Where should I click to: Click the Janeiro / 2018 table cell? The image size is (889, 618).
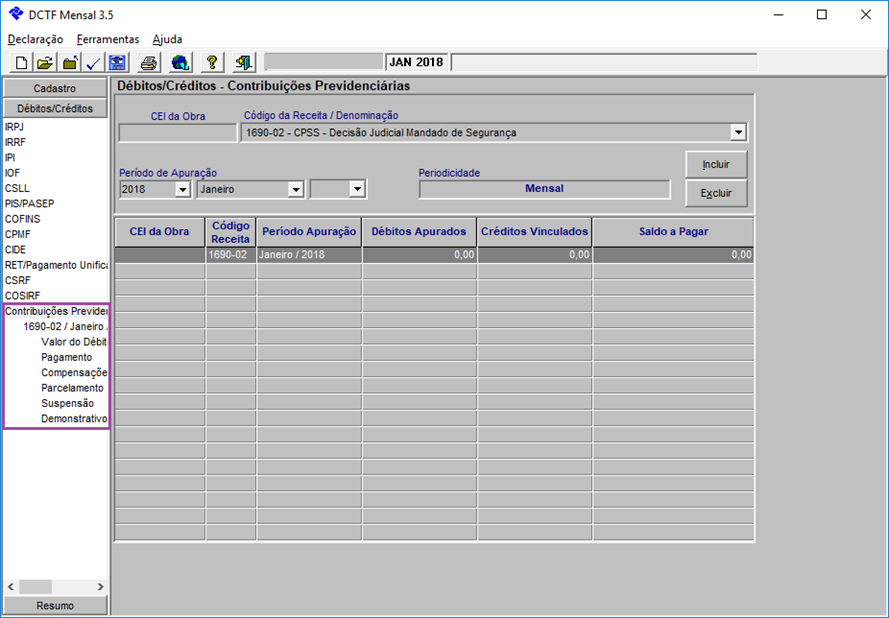(309, 255)
